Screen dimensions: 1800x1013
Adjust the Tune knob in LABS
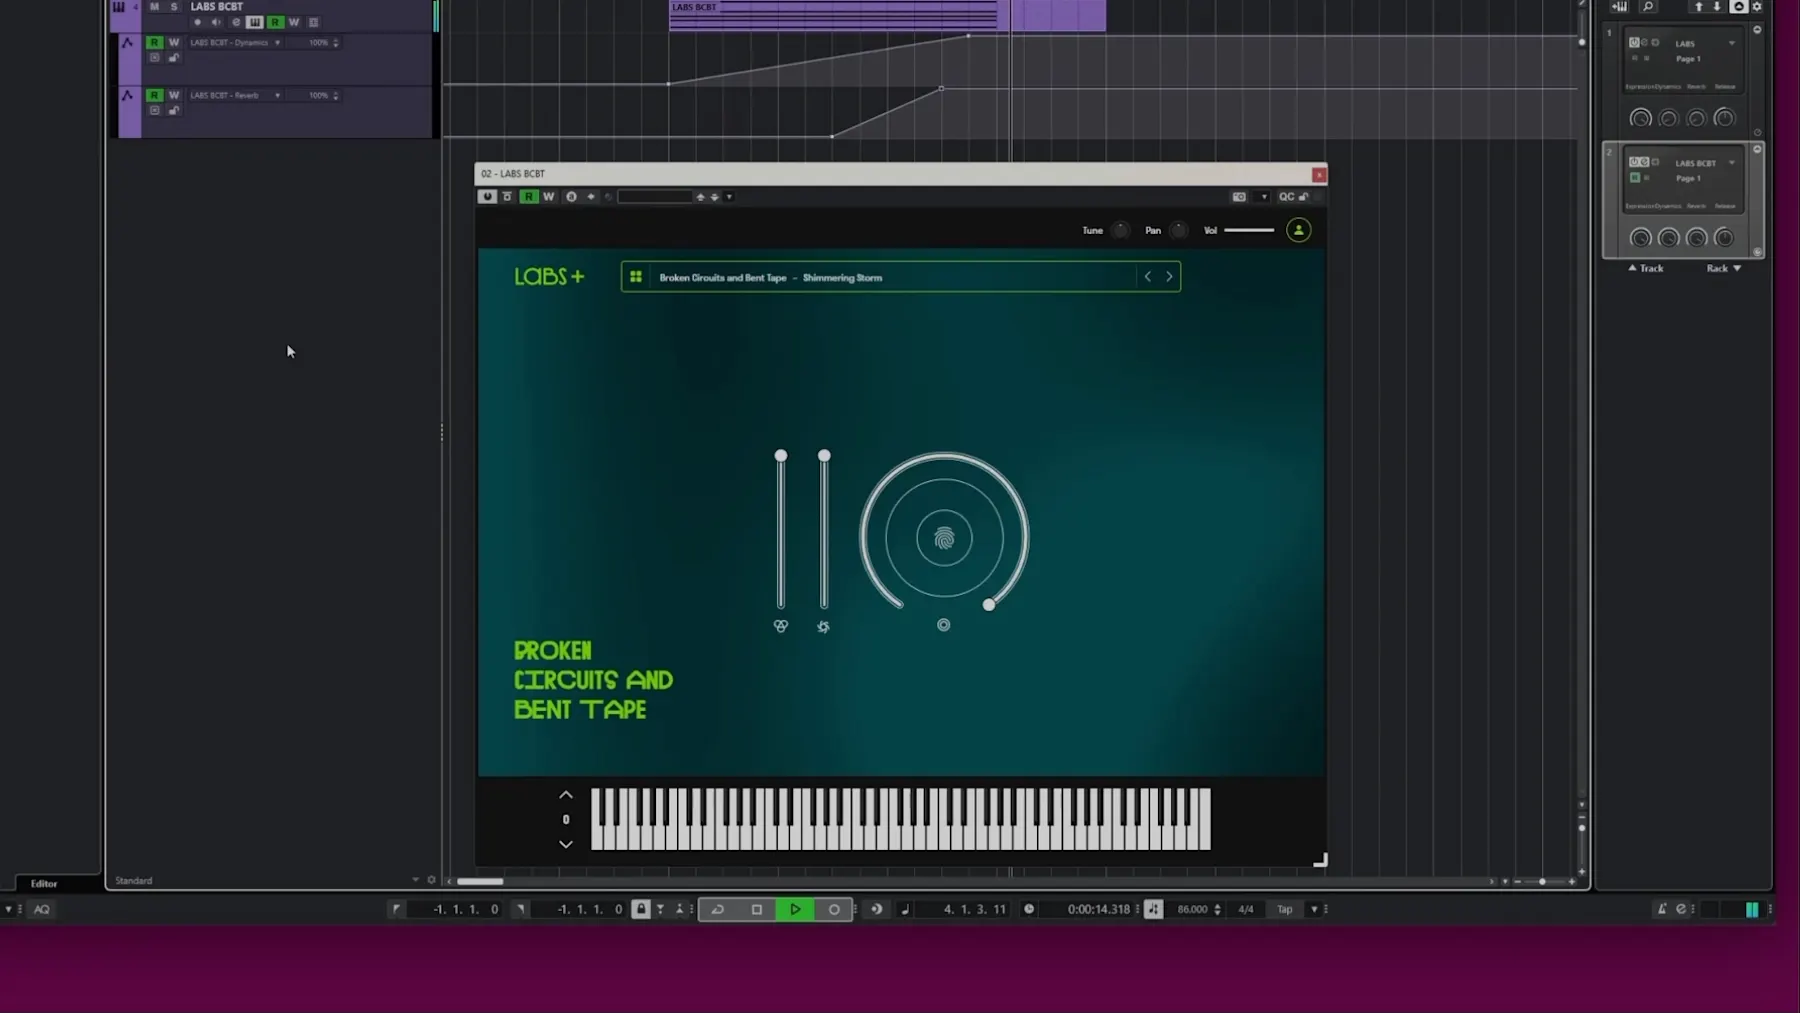1121,230
